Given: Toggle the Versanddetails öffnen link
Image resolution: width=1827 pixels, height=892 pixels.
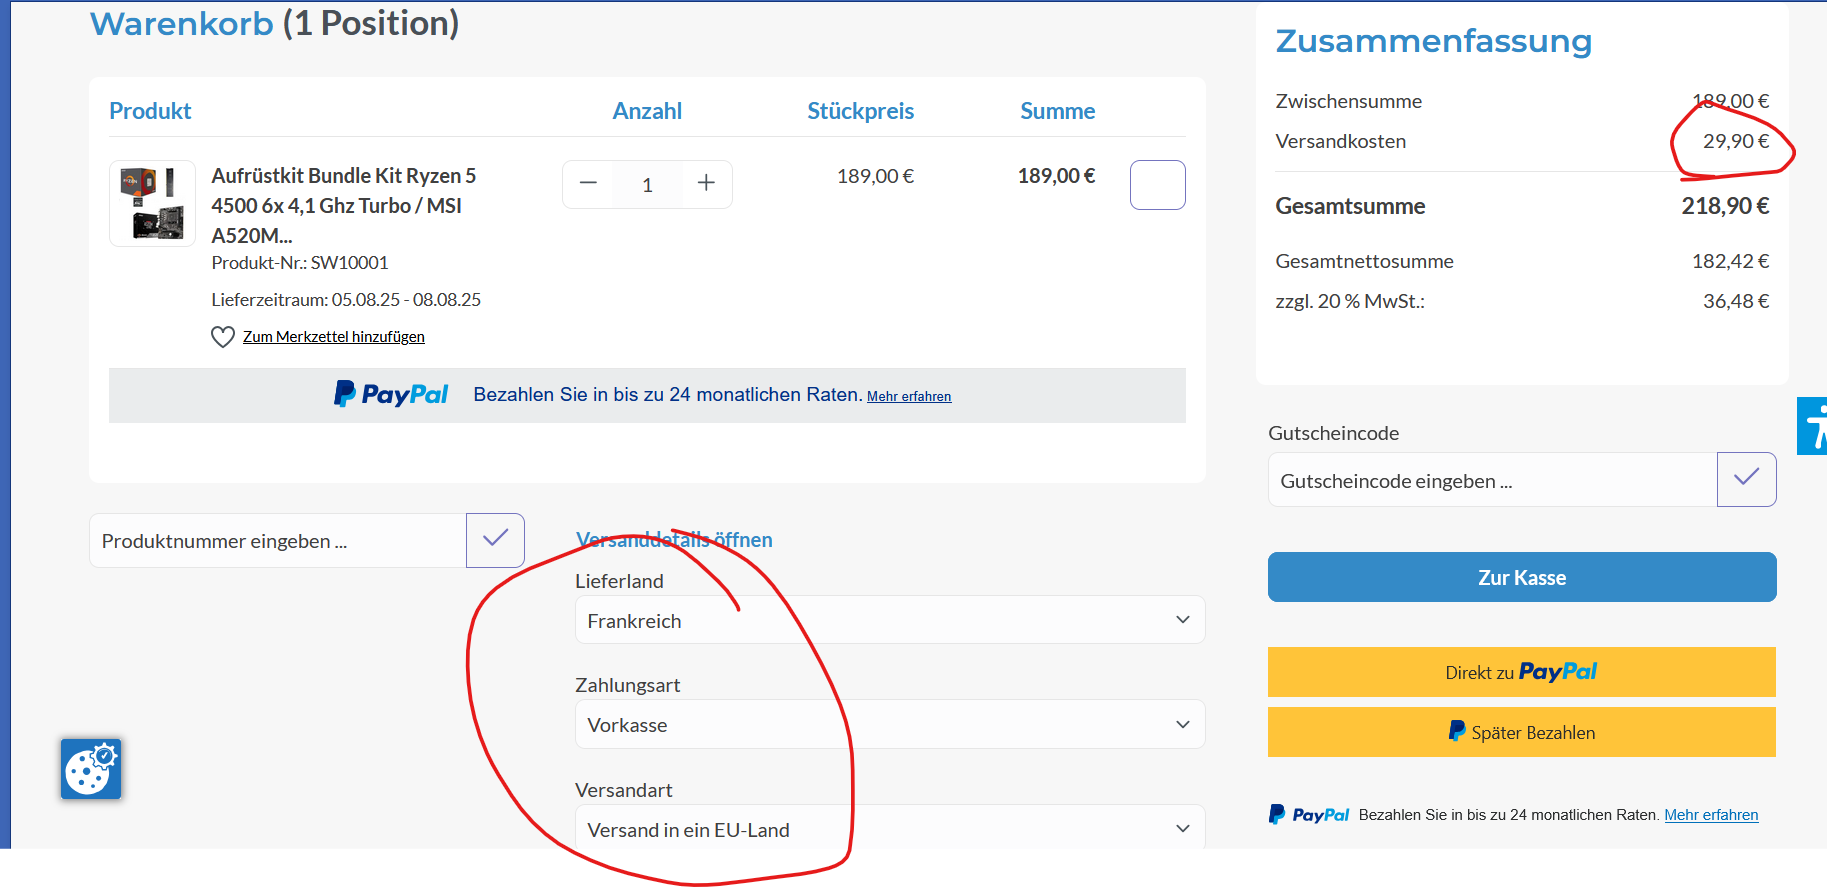Looking at the screenshot, I should pos(674,540).
